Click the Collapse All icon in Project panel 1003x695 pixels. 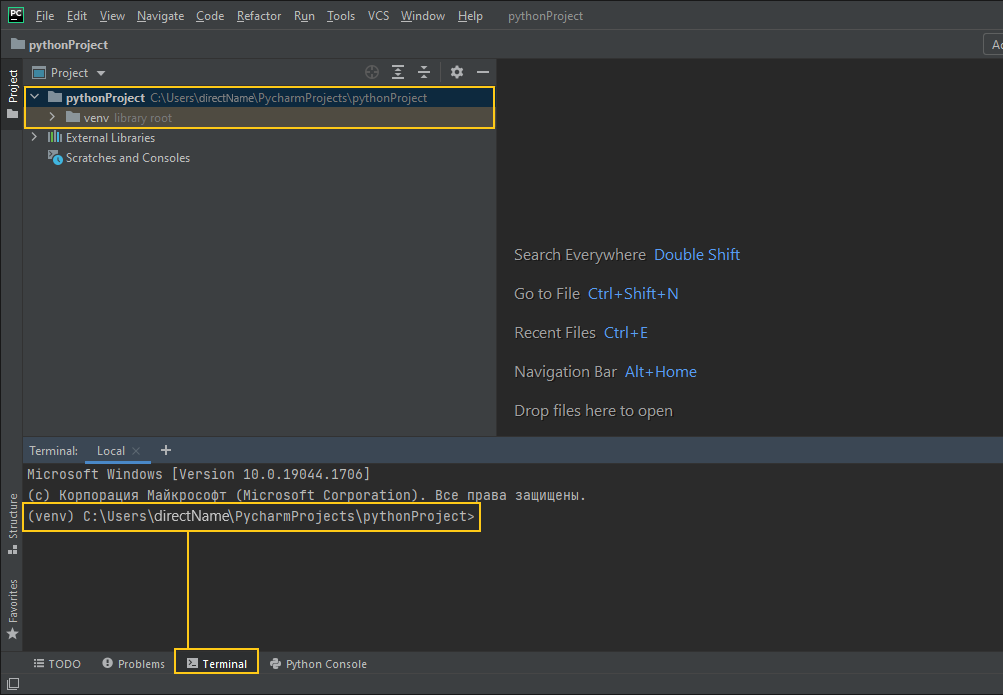pos(424,72)
